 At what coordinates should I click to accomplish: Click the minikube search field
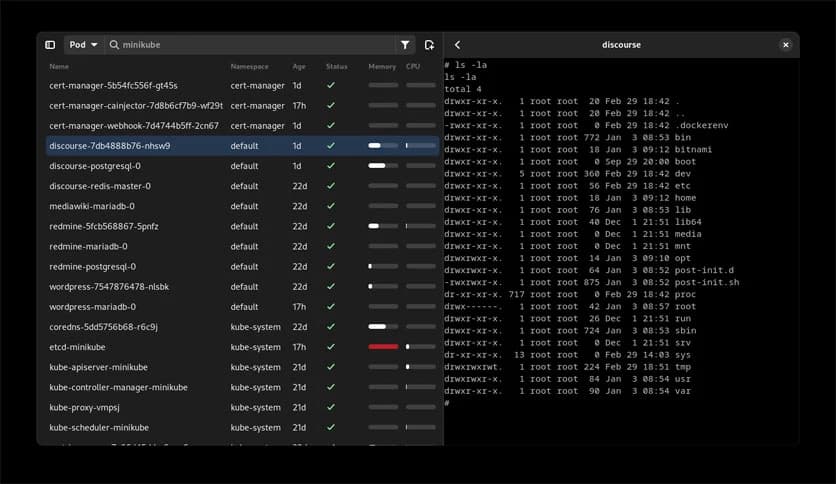[250, 45]
